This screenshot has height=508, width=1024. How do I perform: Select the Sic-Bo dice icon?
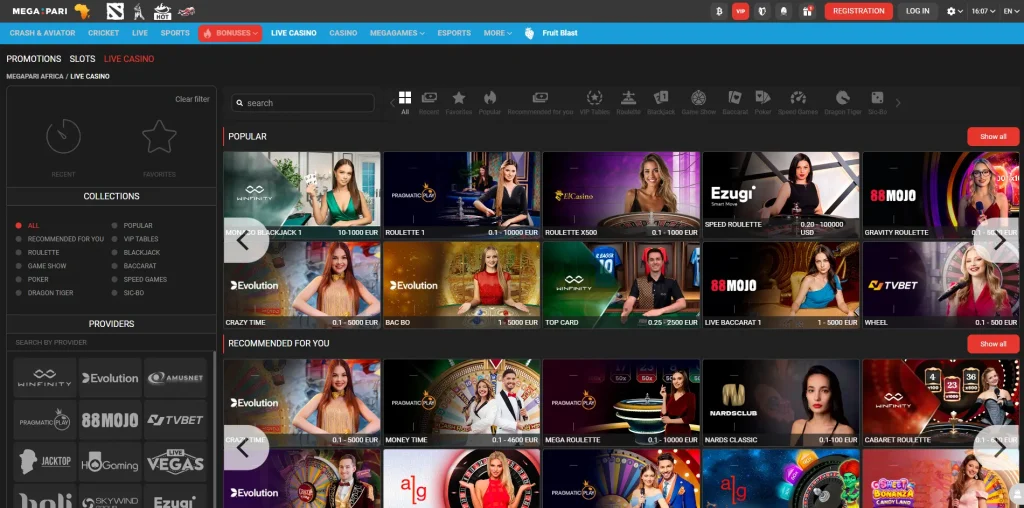877,100
